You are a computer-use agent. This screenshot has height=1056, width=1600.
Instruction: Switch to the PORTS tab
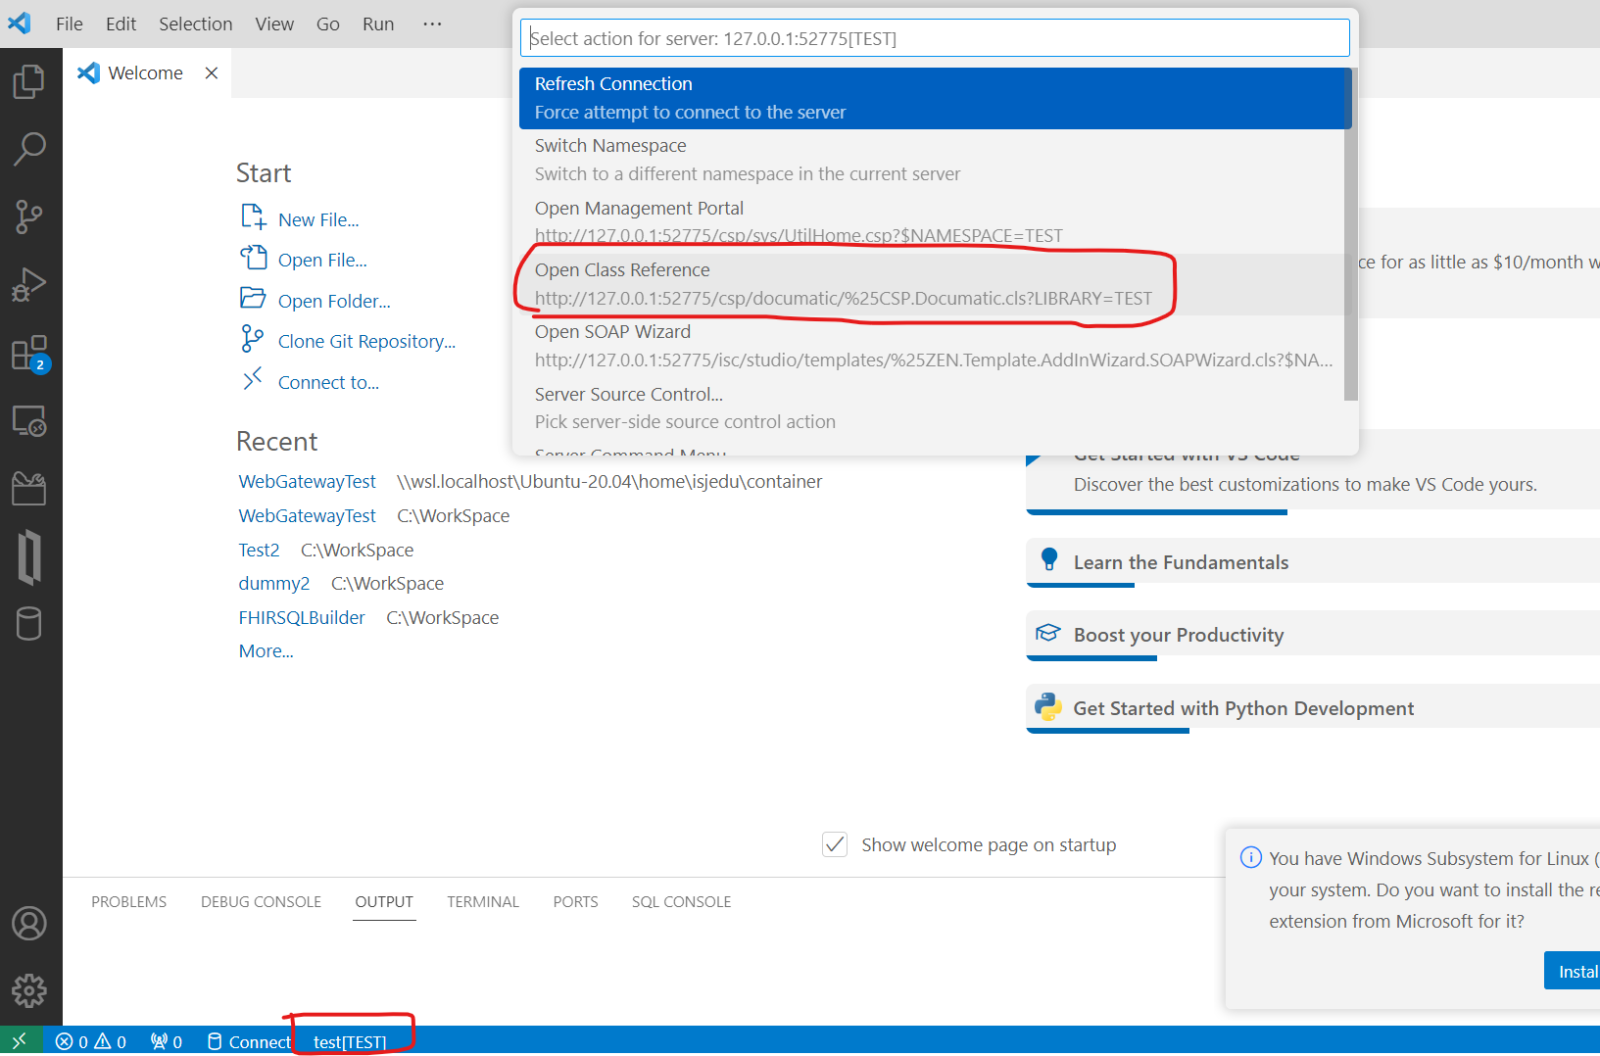pos(575,902)
